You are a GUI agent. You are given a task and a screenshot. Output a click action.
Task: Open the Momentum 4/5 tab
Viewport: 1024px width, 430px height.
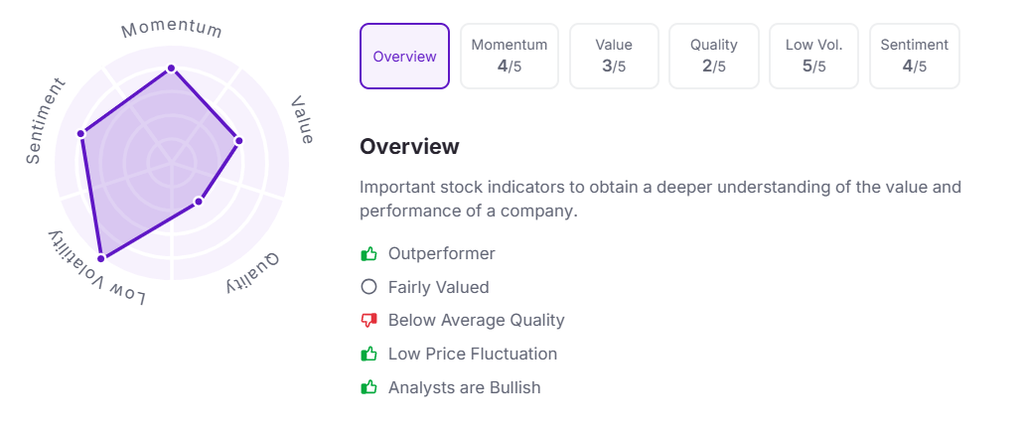click(509, 56)
